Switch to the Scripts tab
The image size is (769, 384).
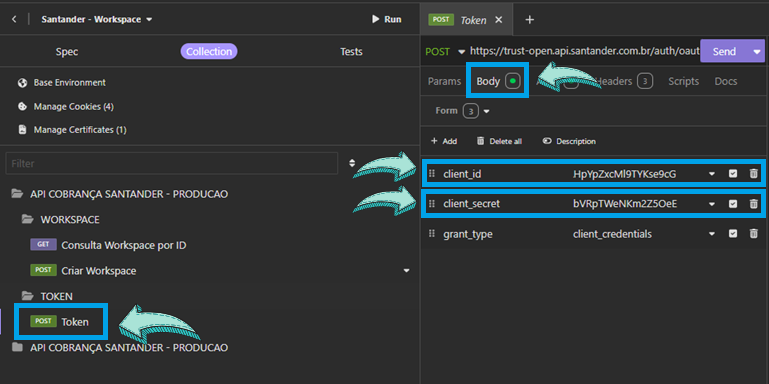[683, 81]
